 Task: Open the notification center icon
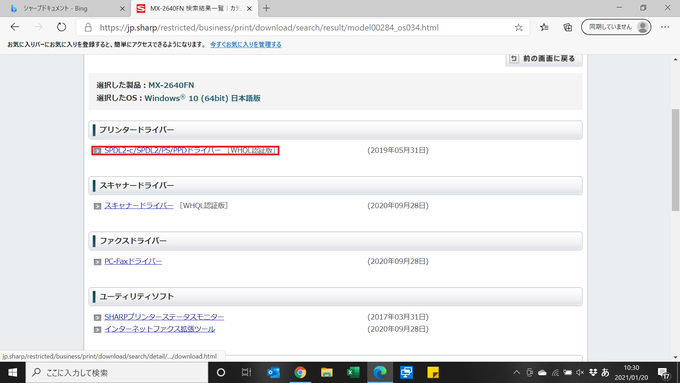click(x=664, y=373)
